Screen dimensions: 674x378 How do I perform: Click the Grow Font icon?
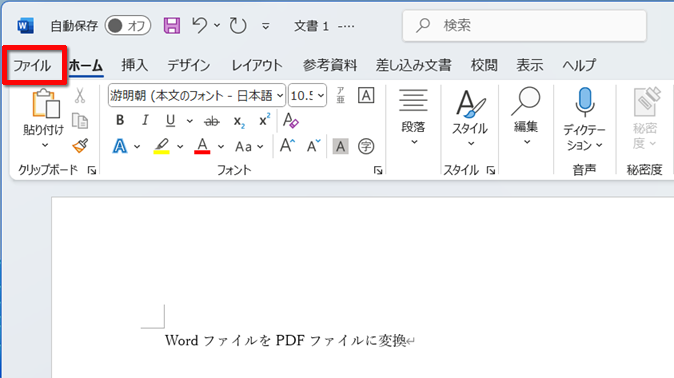[x=287, y=146]
